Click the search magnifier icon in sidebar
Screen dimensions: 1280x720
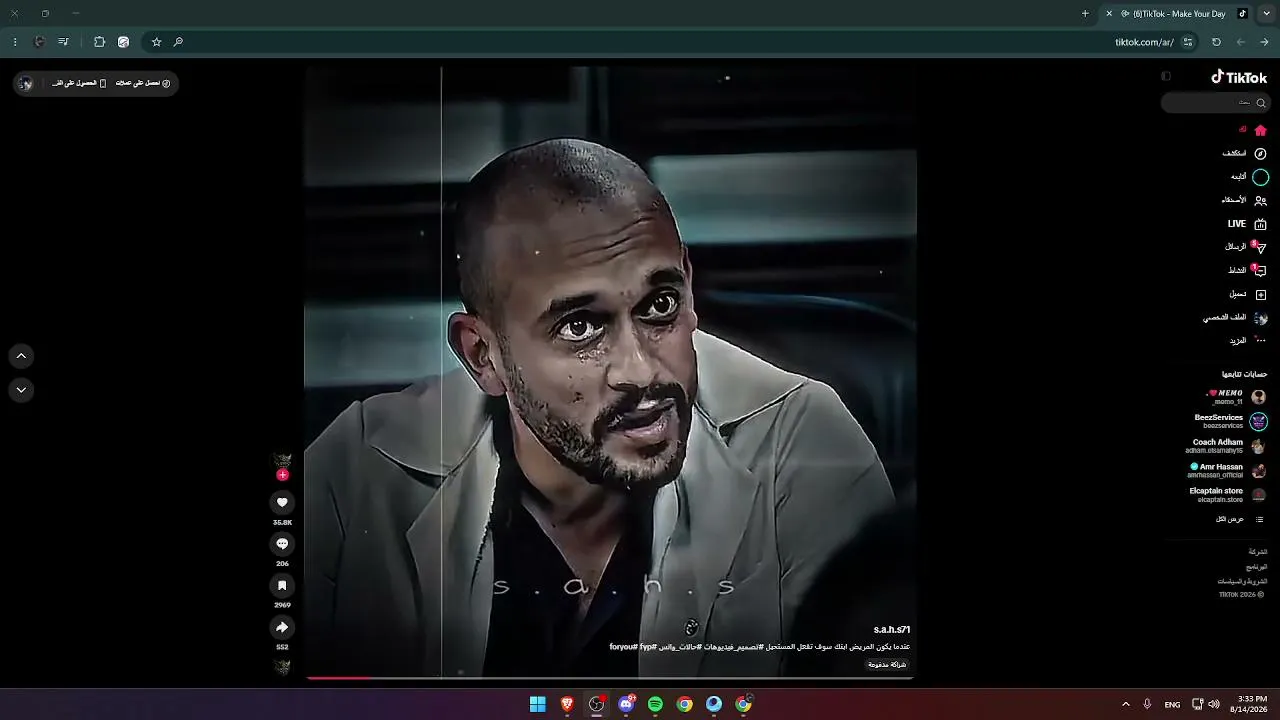(1261, 103)
